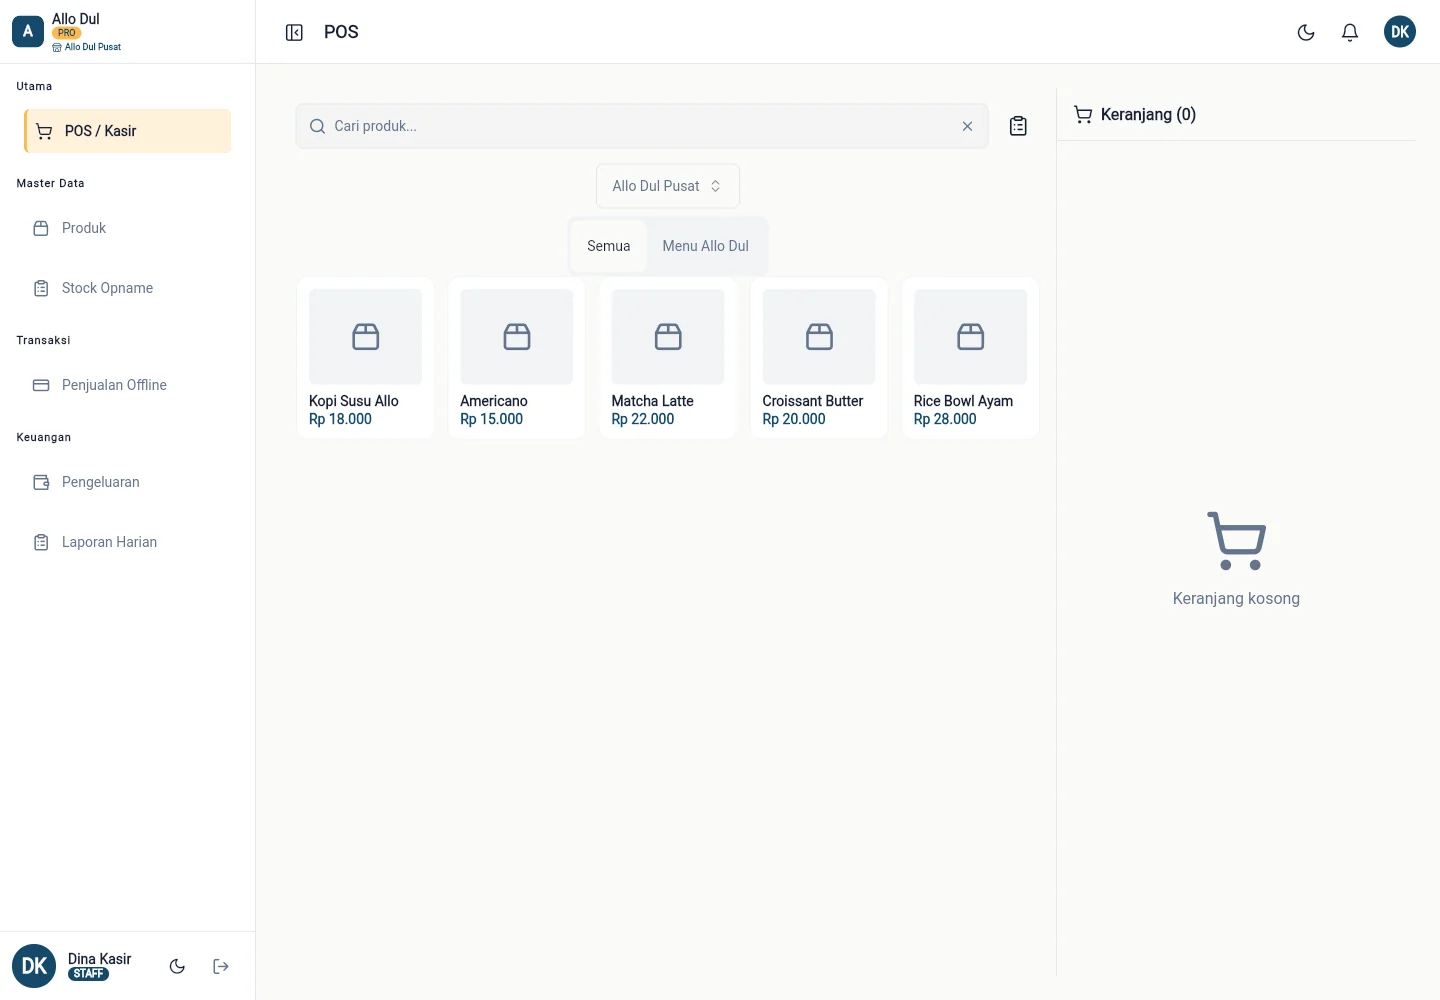Add Americano product to cart
The height and width of the screenshot is (1000, 1440).
[517, 358]
